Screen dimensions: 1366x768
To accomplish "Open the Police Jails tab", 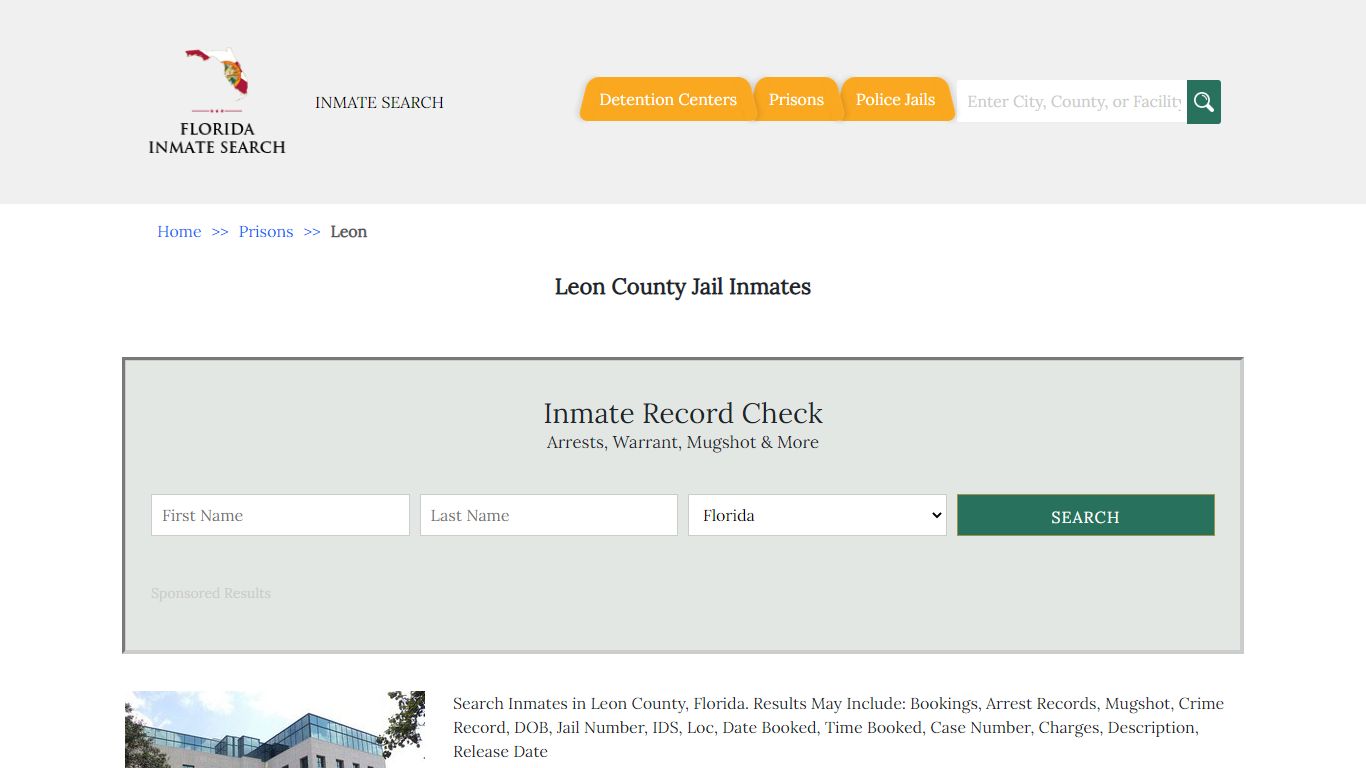I will pos(895,99).
